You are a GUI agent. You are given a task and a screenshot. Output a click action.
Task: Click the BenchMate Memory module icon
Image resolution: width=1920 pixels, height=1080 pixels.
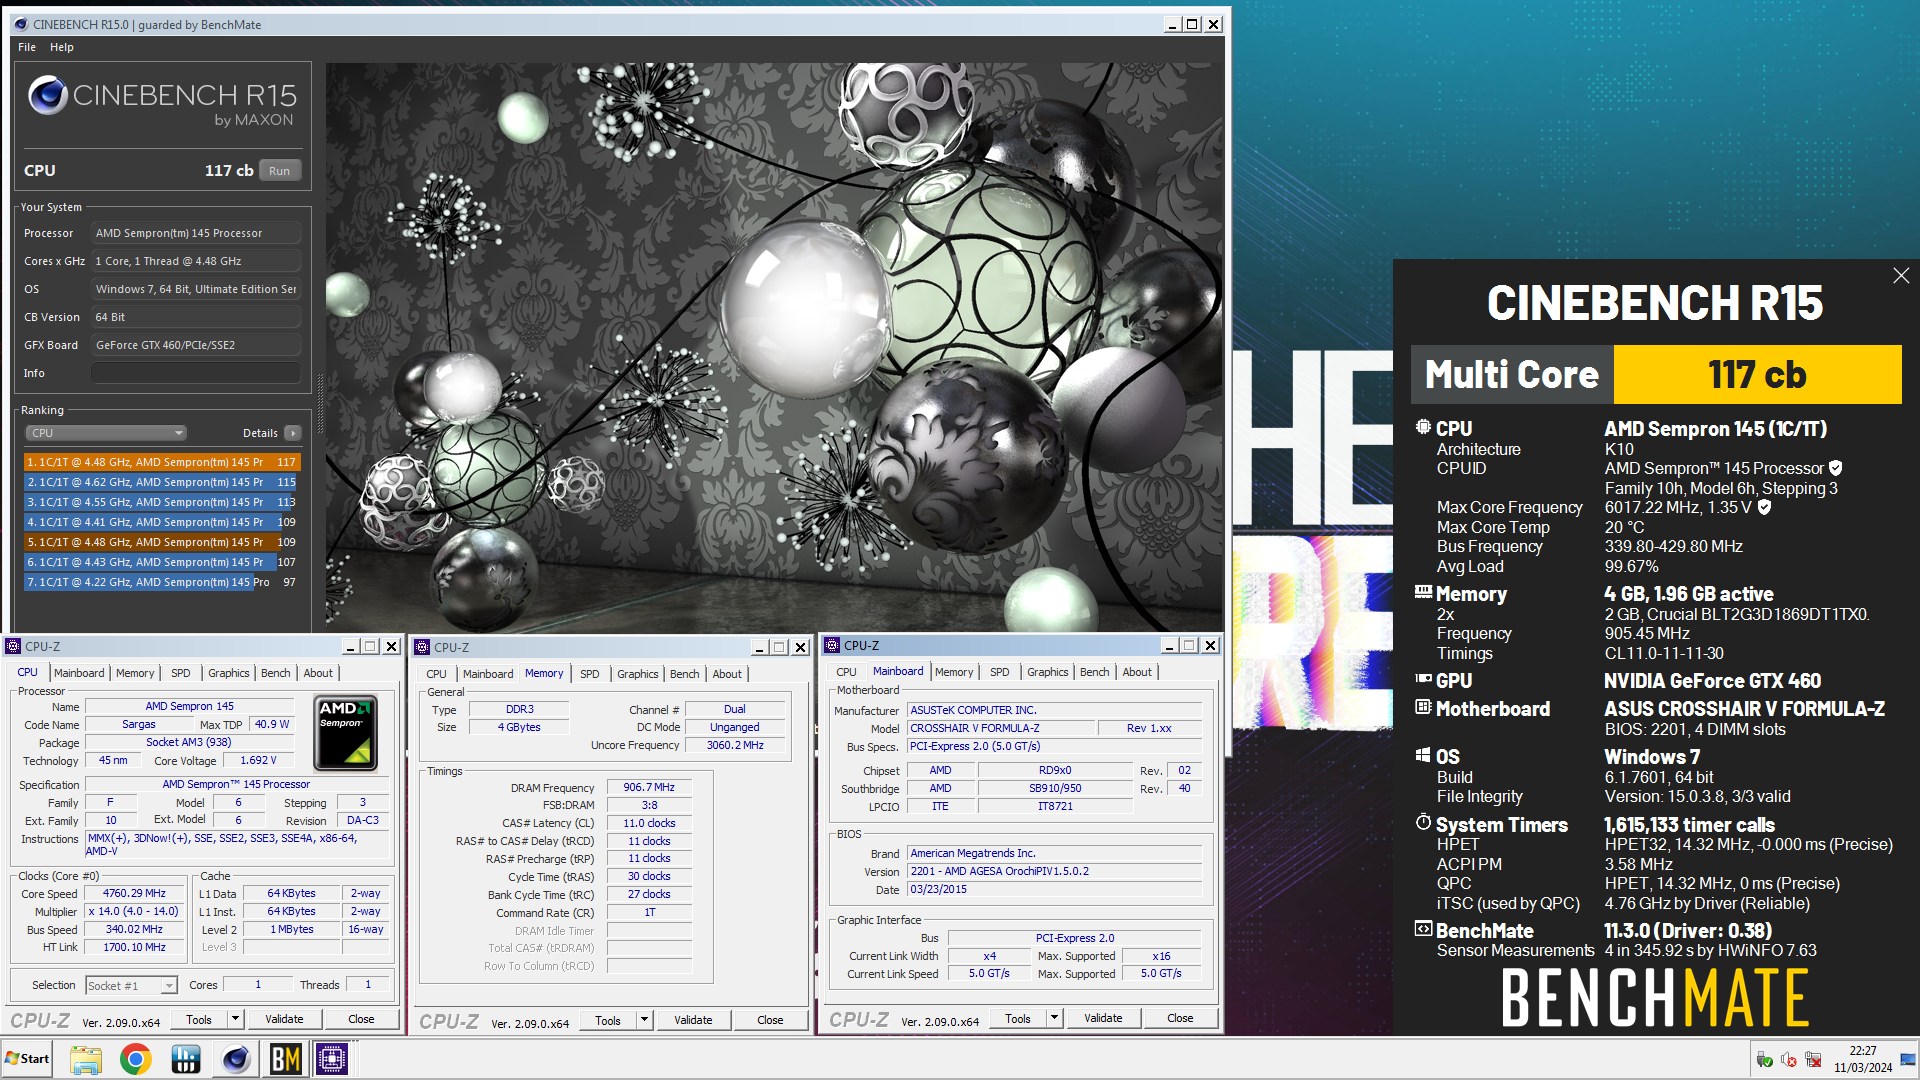pyautogui.click(x=1423, y=592)
